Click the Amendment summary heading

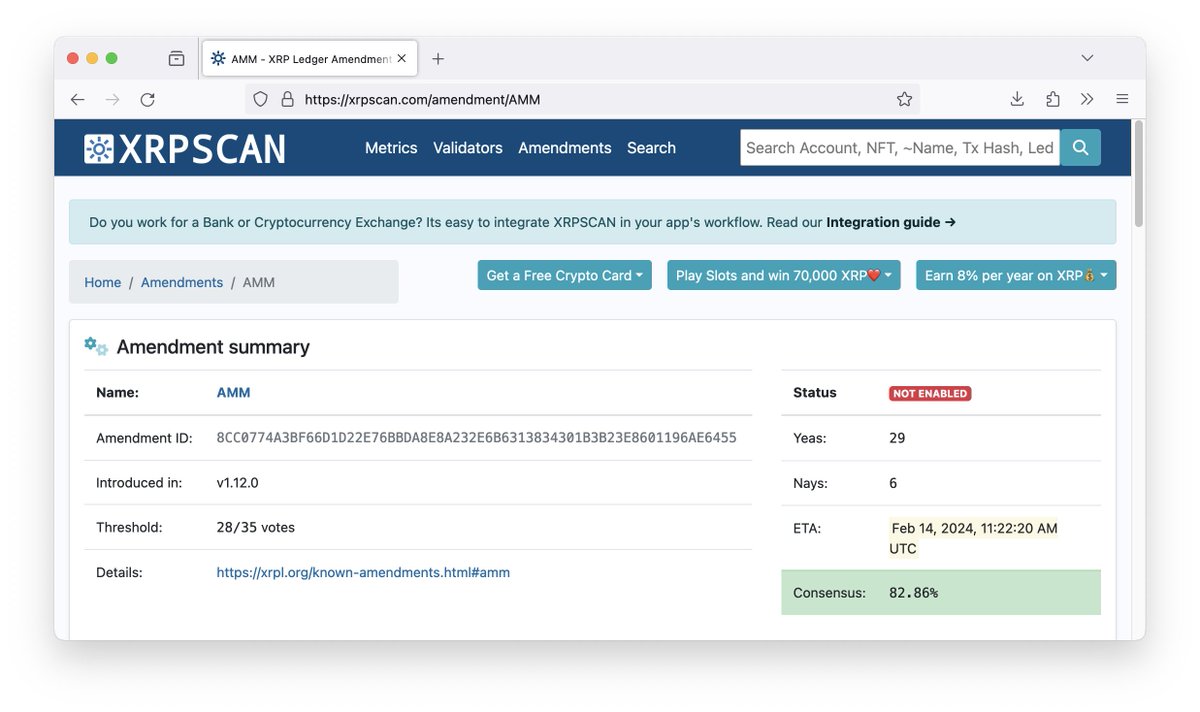tap(213, 347)
